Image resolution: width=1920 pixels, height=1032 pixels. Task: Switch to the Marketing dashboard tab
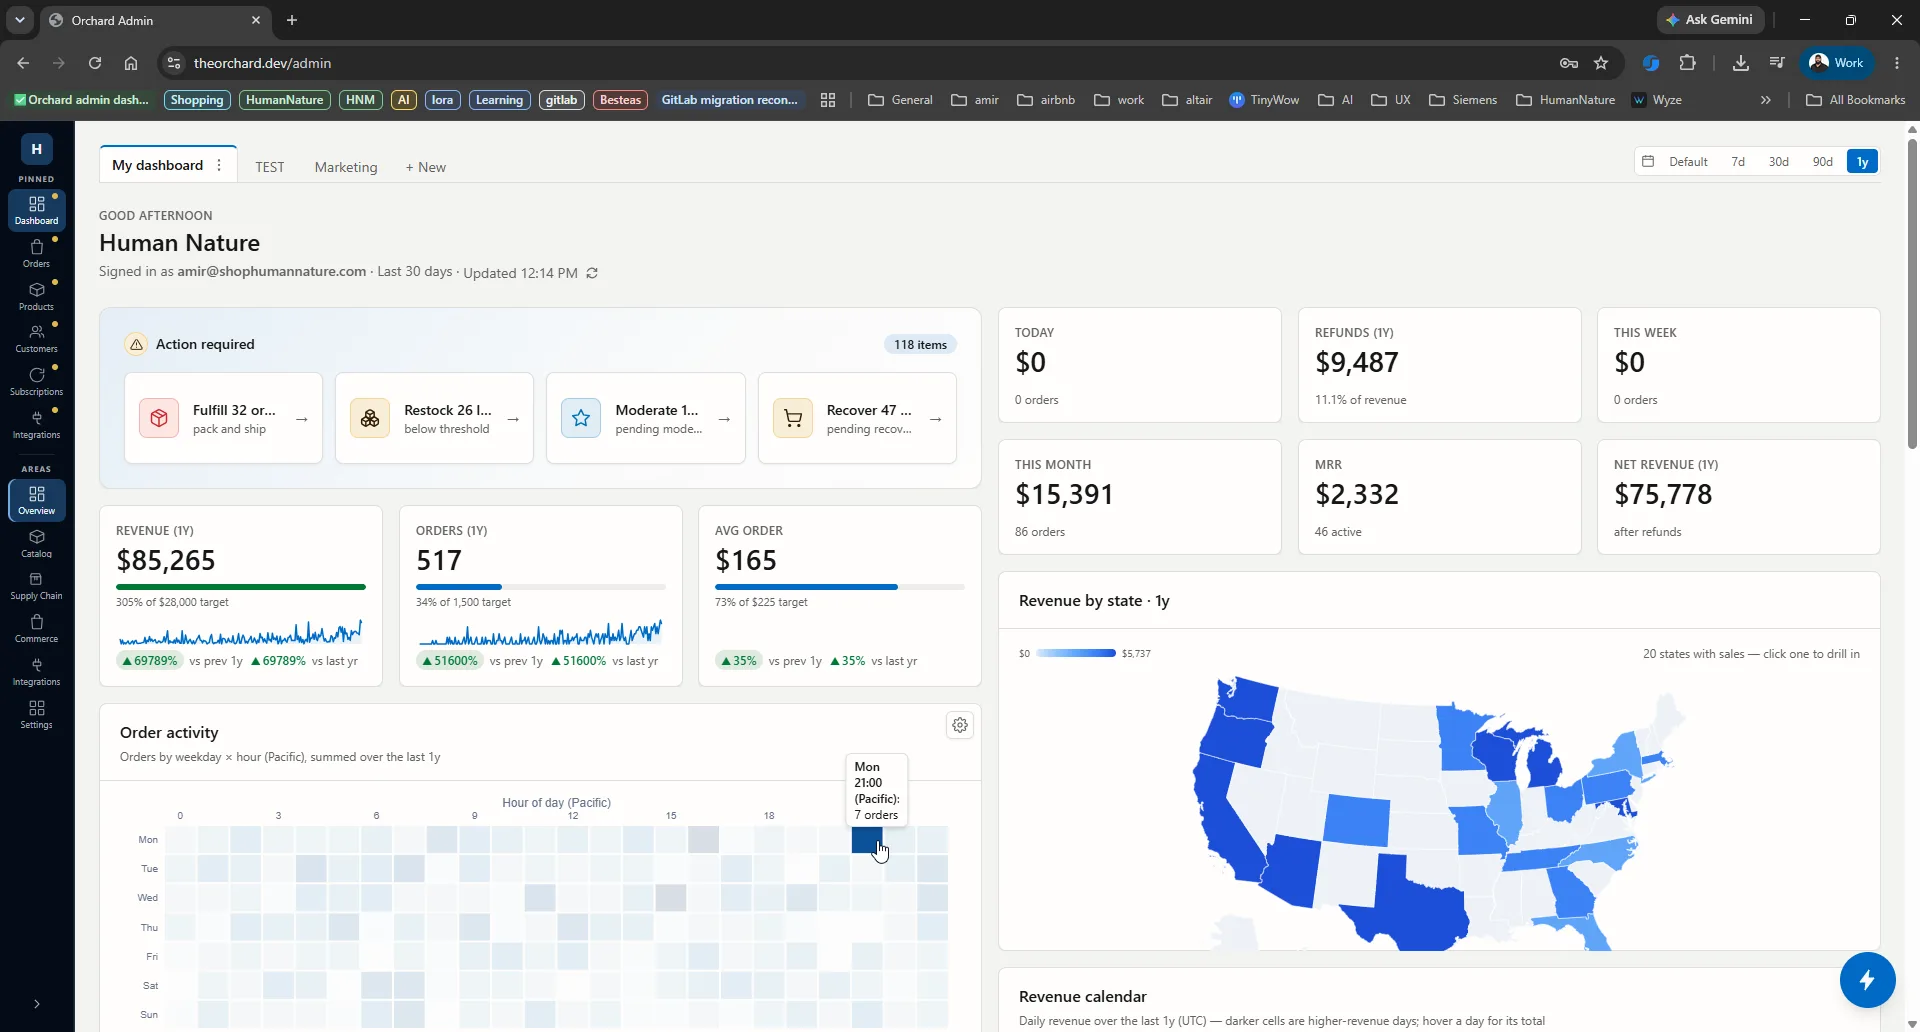click(346, 167)
